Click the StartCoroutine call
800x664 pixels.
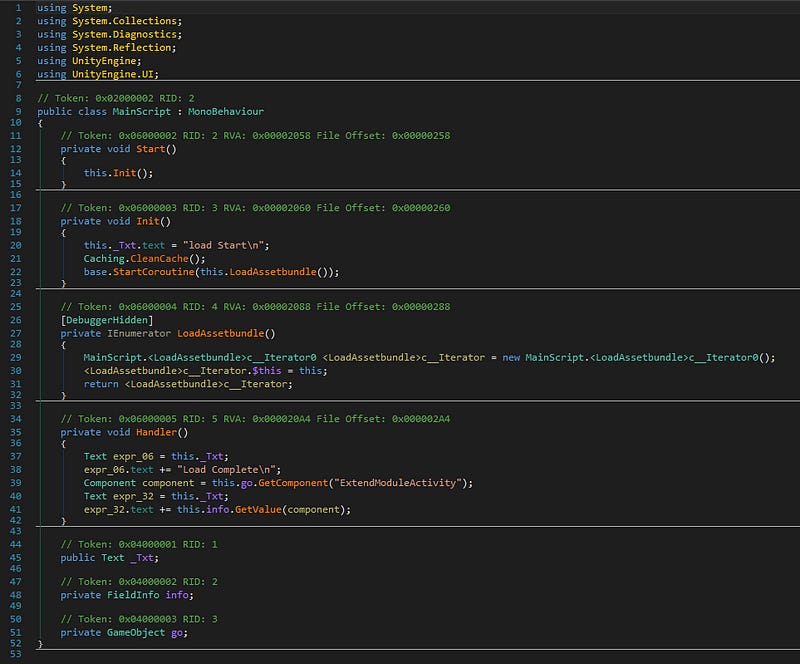point(154,272)
